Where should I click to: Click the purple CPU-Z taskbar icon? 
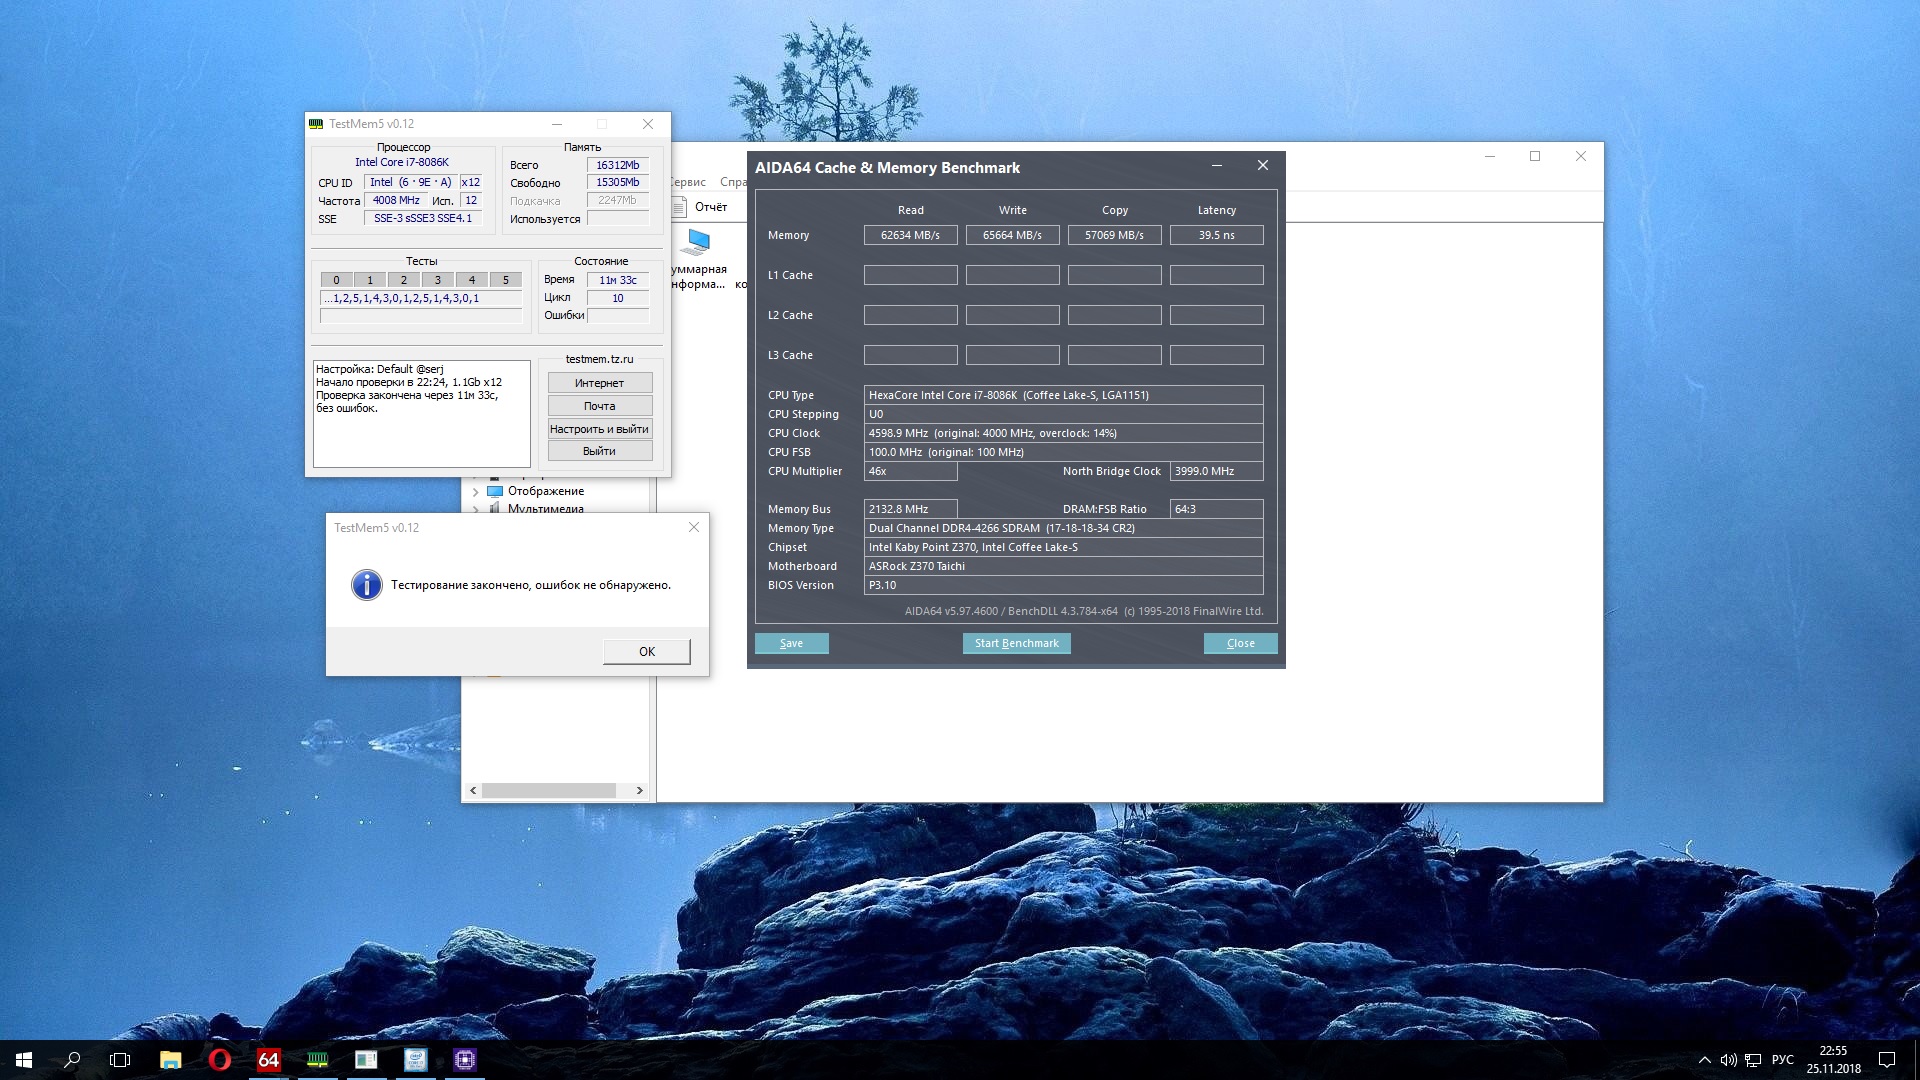tap(464, 1060)
